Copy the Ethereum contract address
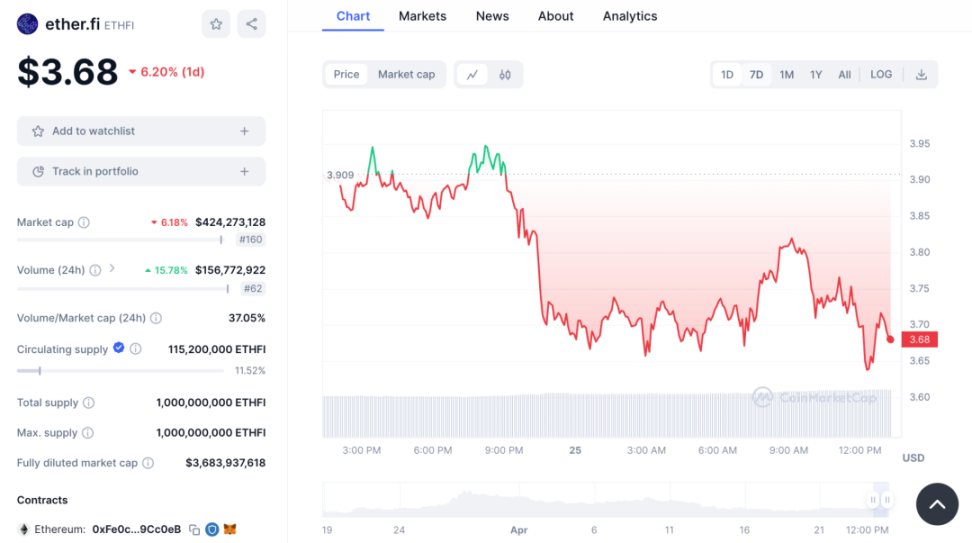The width and height of the screenshot is (972, 543). [x=195, y=529]
